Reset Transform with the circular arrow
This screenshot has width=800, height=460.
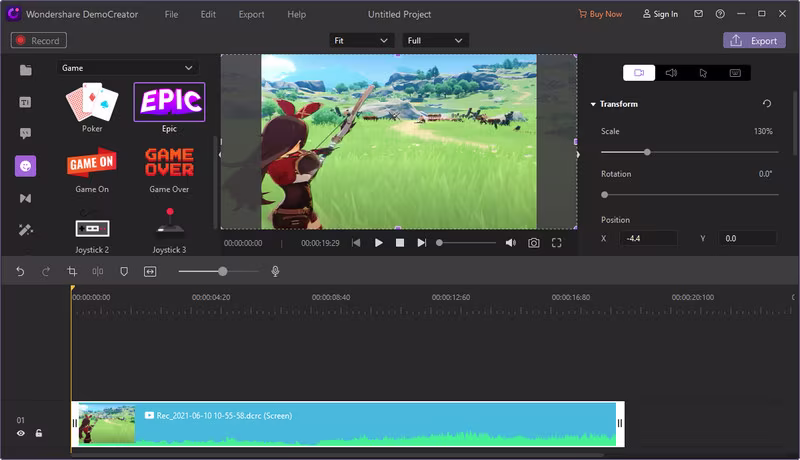[x=767, y=104]
